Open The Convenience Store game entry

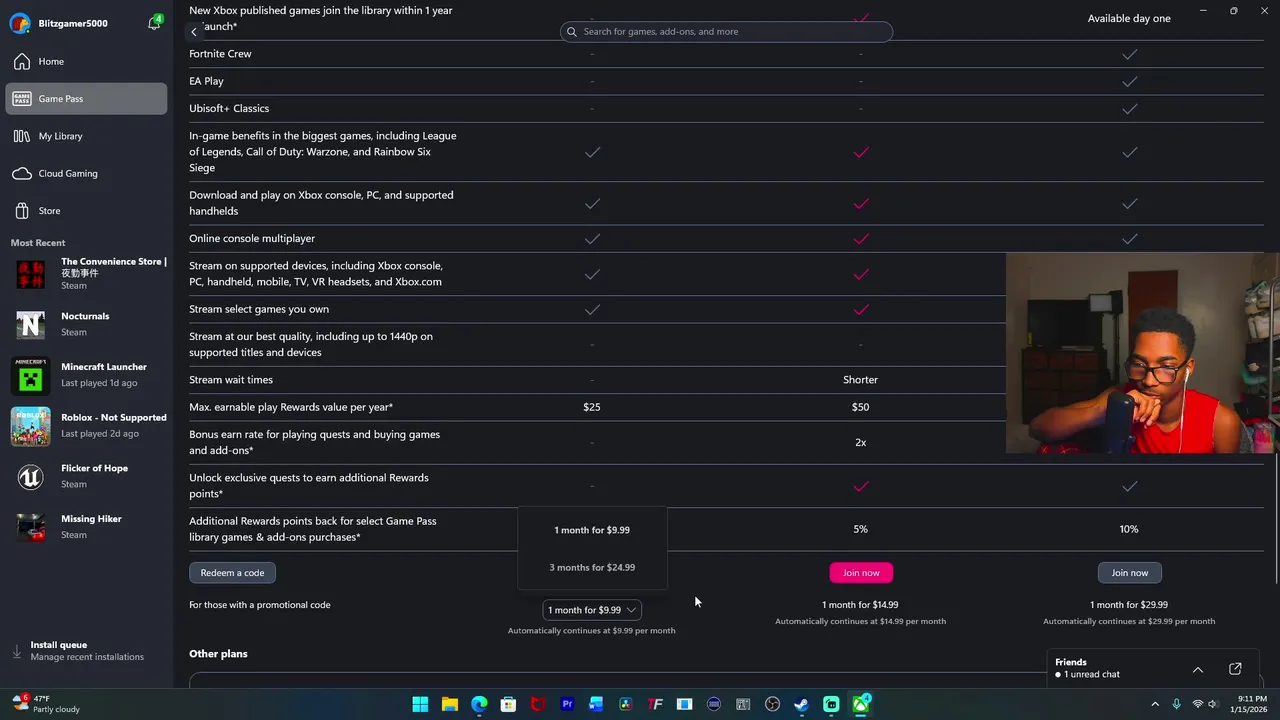point(88,274)
